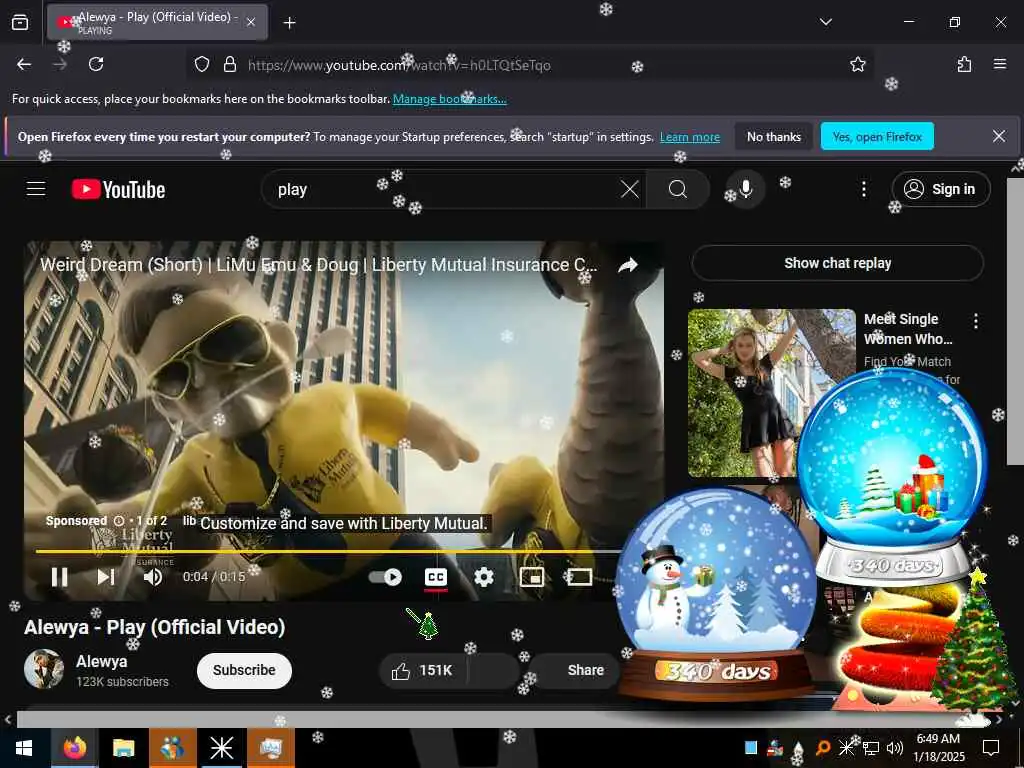This screenshot has height=768, width=1024.
Task: Go back to previous page
Action: click(x=24, y=64)
